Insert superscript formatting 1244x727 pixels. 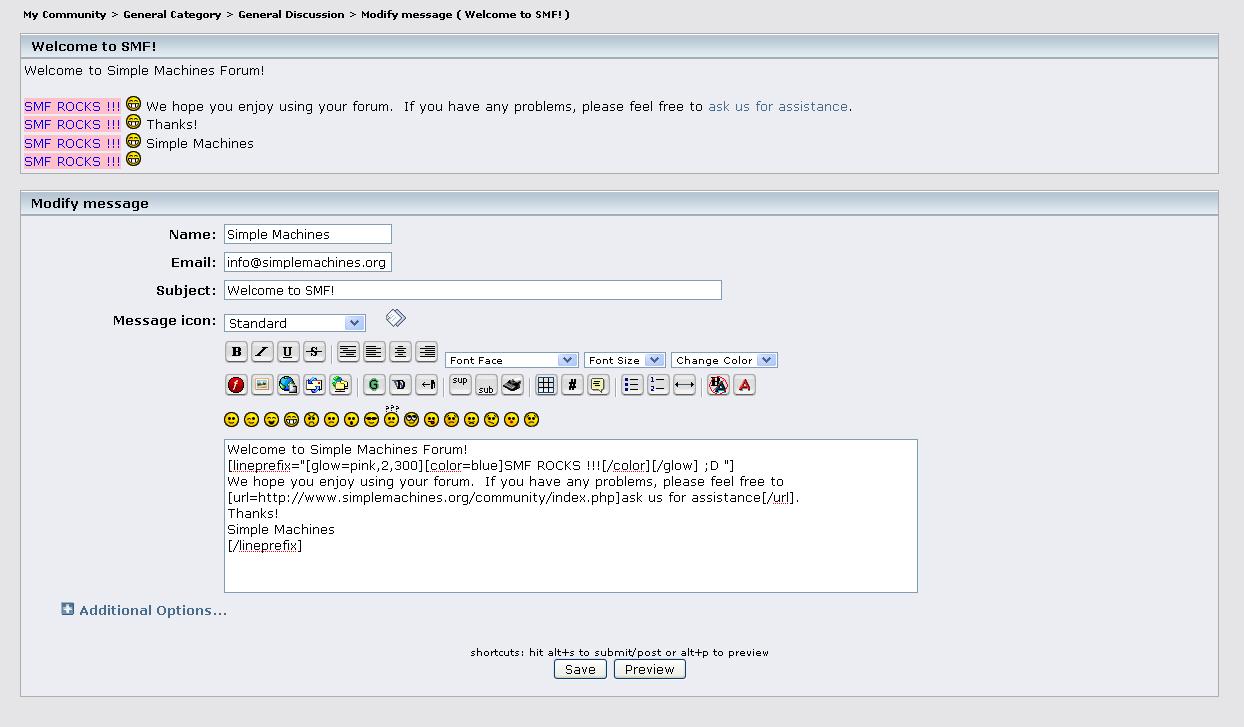(x=460, y=385)
